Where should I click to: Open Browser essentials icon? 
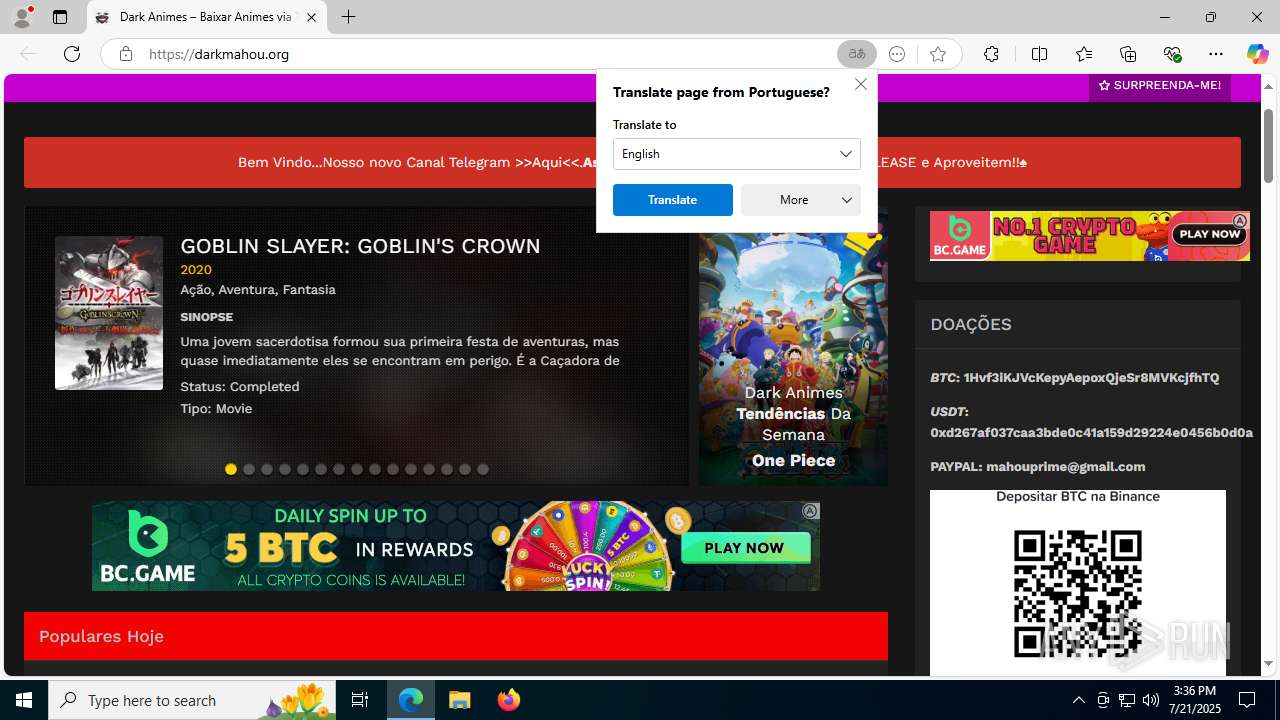point(1172,54)
